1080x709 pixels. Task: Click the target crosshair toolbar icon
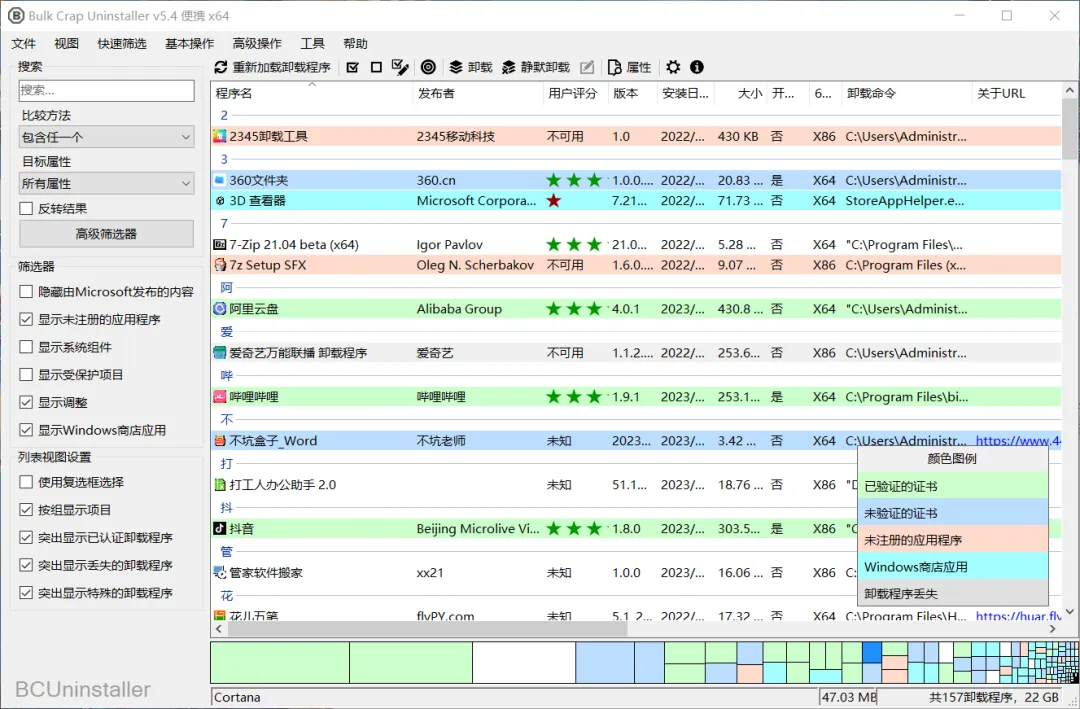[x=428, y=67]
